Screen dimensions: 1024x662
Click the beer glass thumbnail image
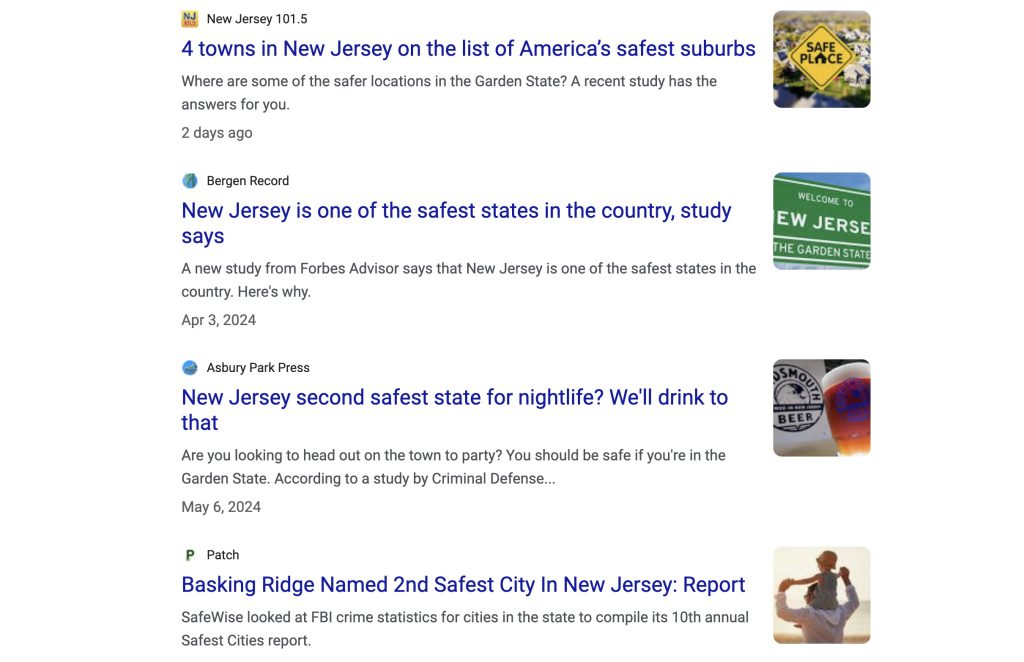click(x=821, y=408)
